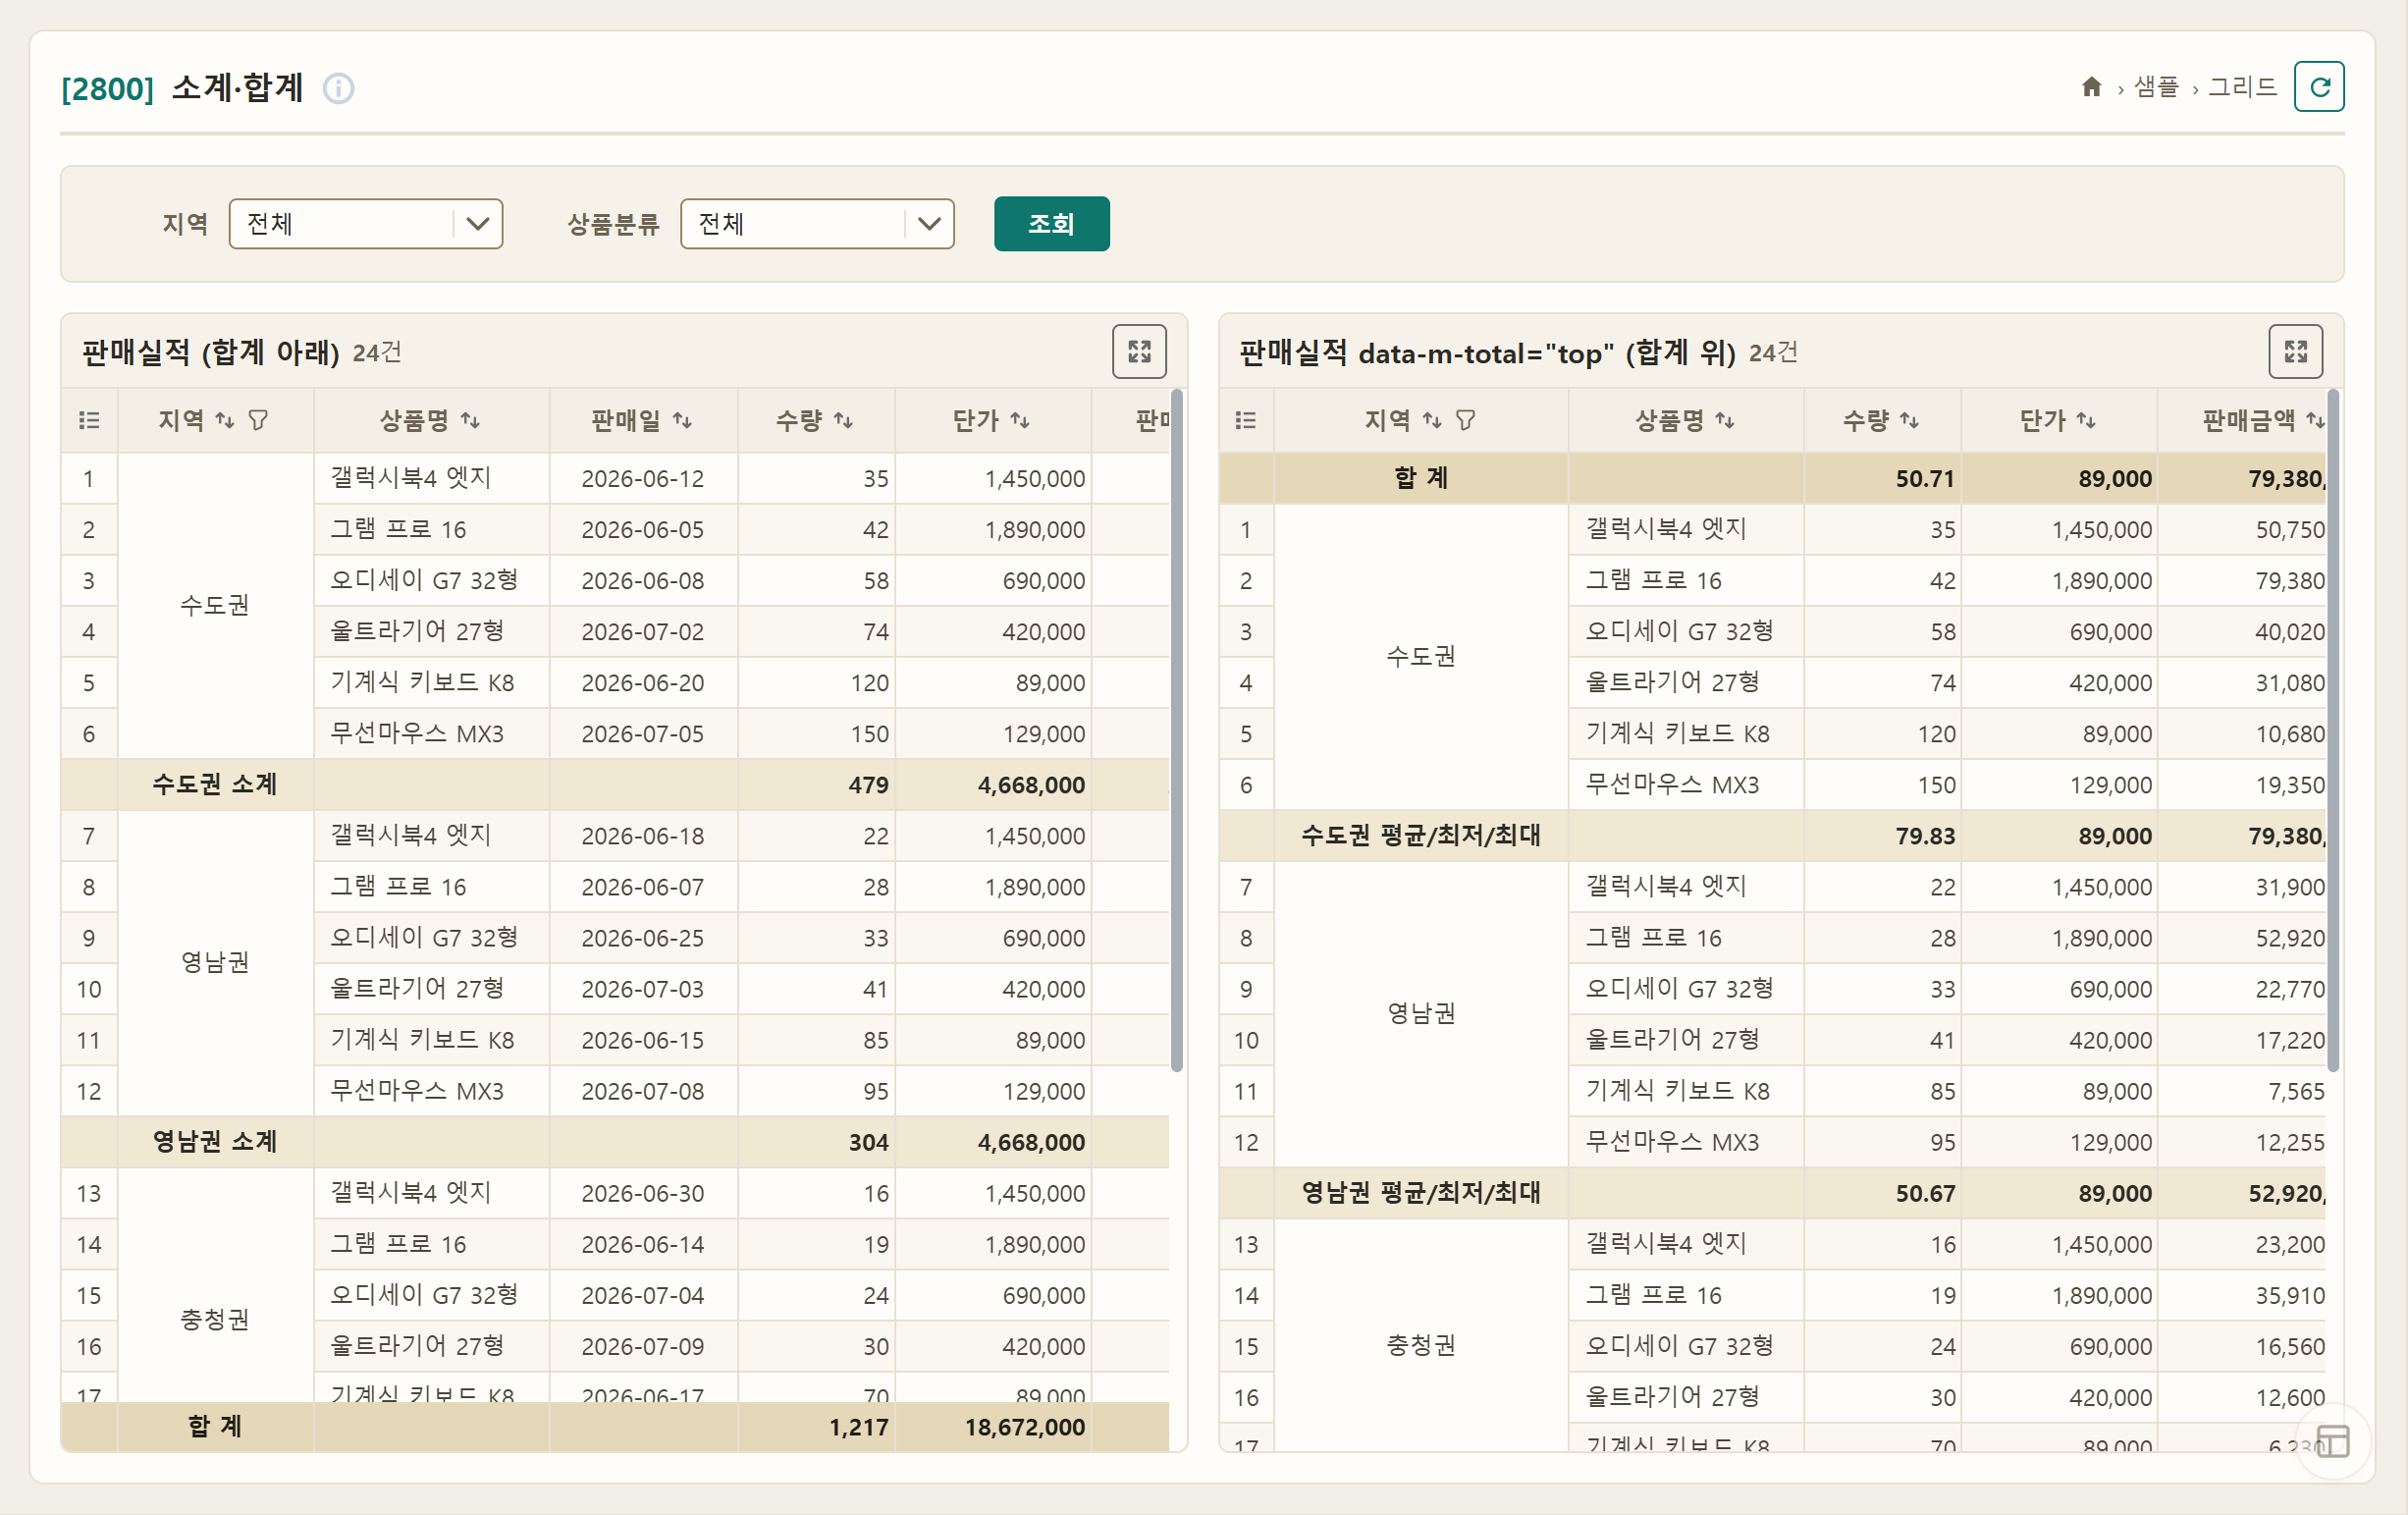Click 그리드 in the breadcrumb

[2242, 87]
